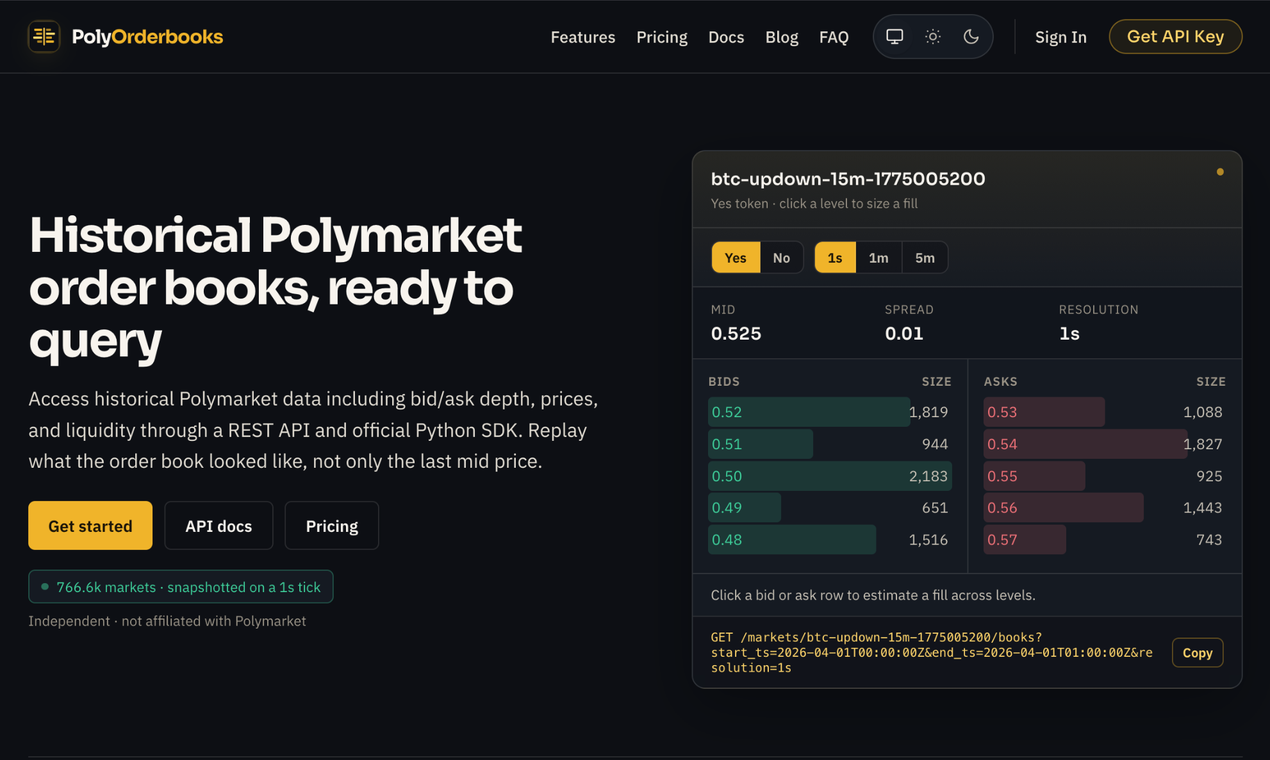Click the hero heading 'Historical Polymarket order books'
Image resolution: width=1270 pixels, height=760 pixels.
click(x=275, y=288)
